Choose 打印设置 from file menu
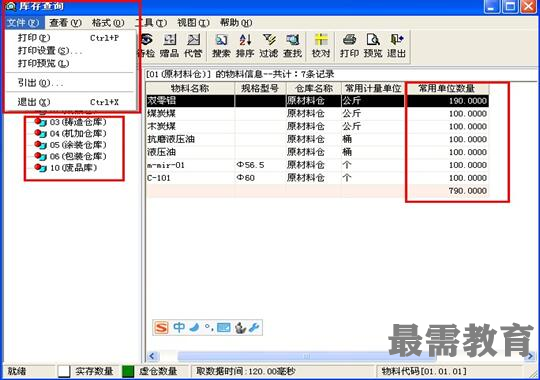540x380 pixels. pyautogui.click(x=70, y=51)
